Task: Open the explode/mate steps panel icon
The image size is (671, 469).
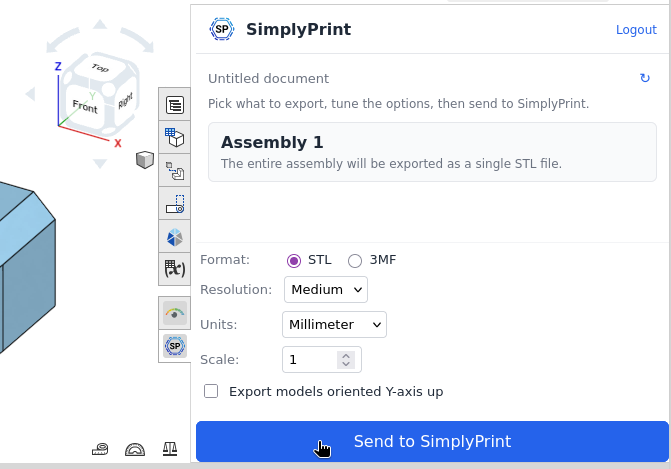Action: pos(175,171)
